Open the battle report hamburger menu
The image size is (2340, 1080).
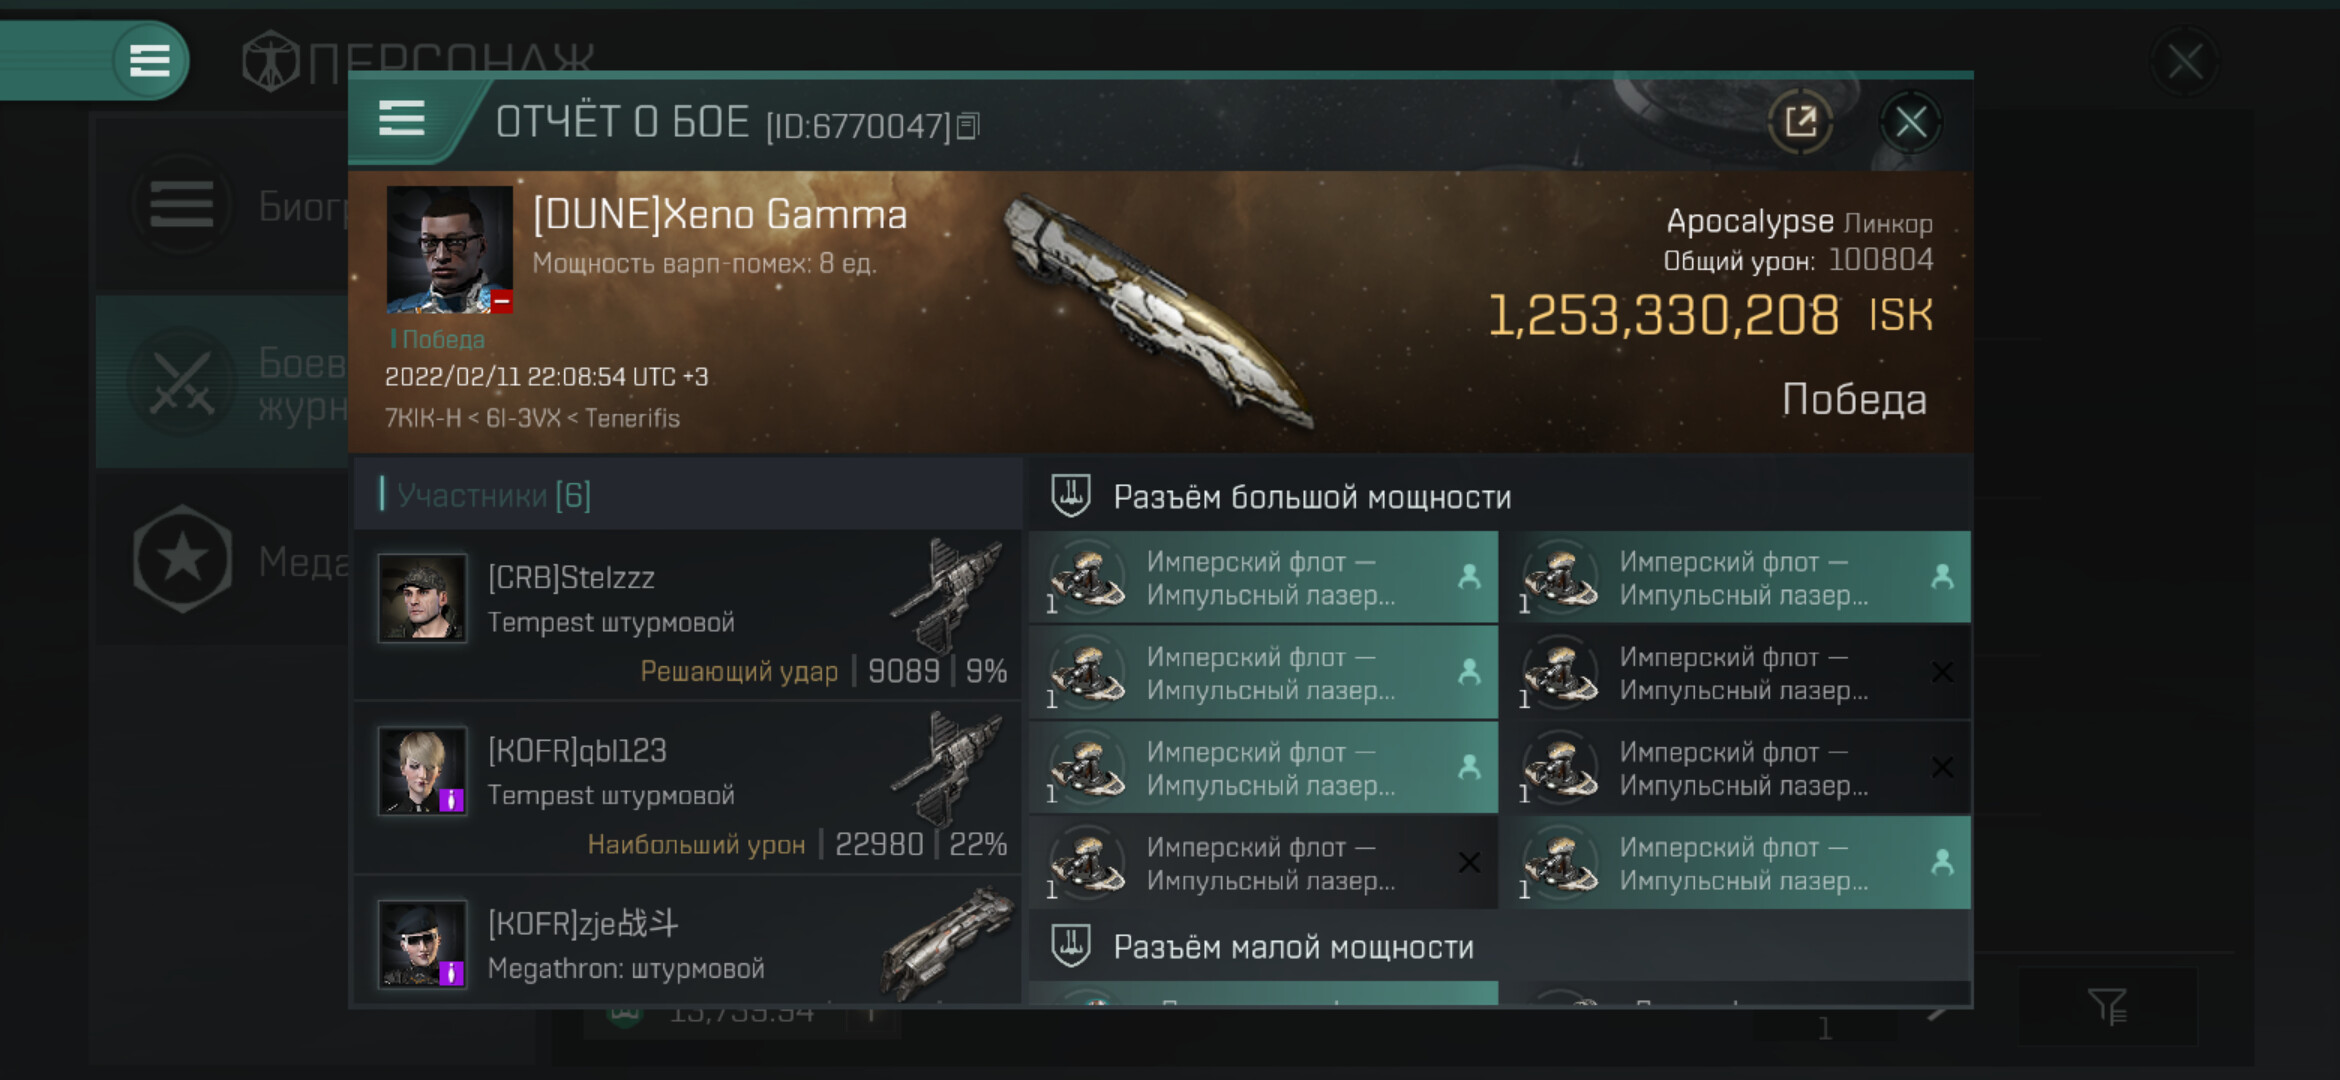[402, 120]
